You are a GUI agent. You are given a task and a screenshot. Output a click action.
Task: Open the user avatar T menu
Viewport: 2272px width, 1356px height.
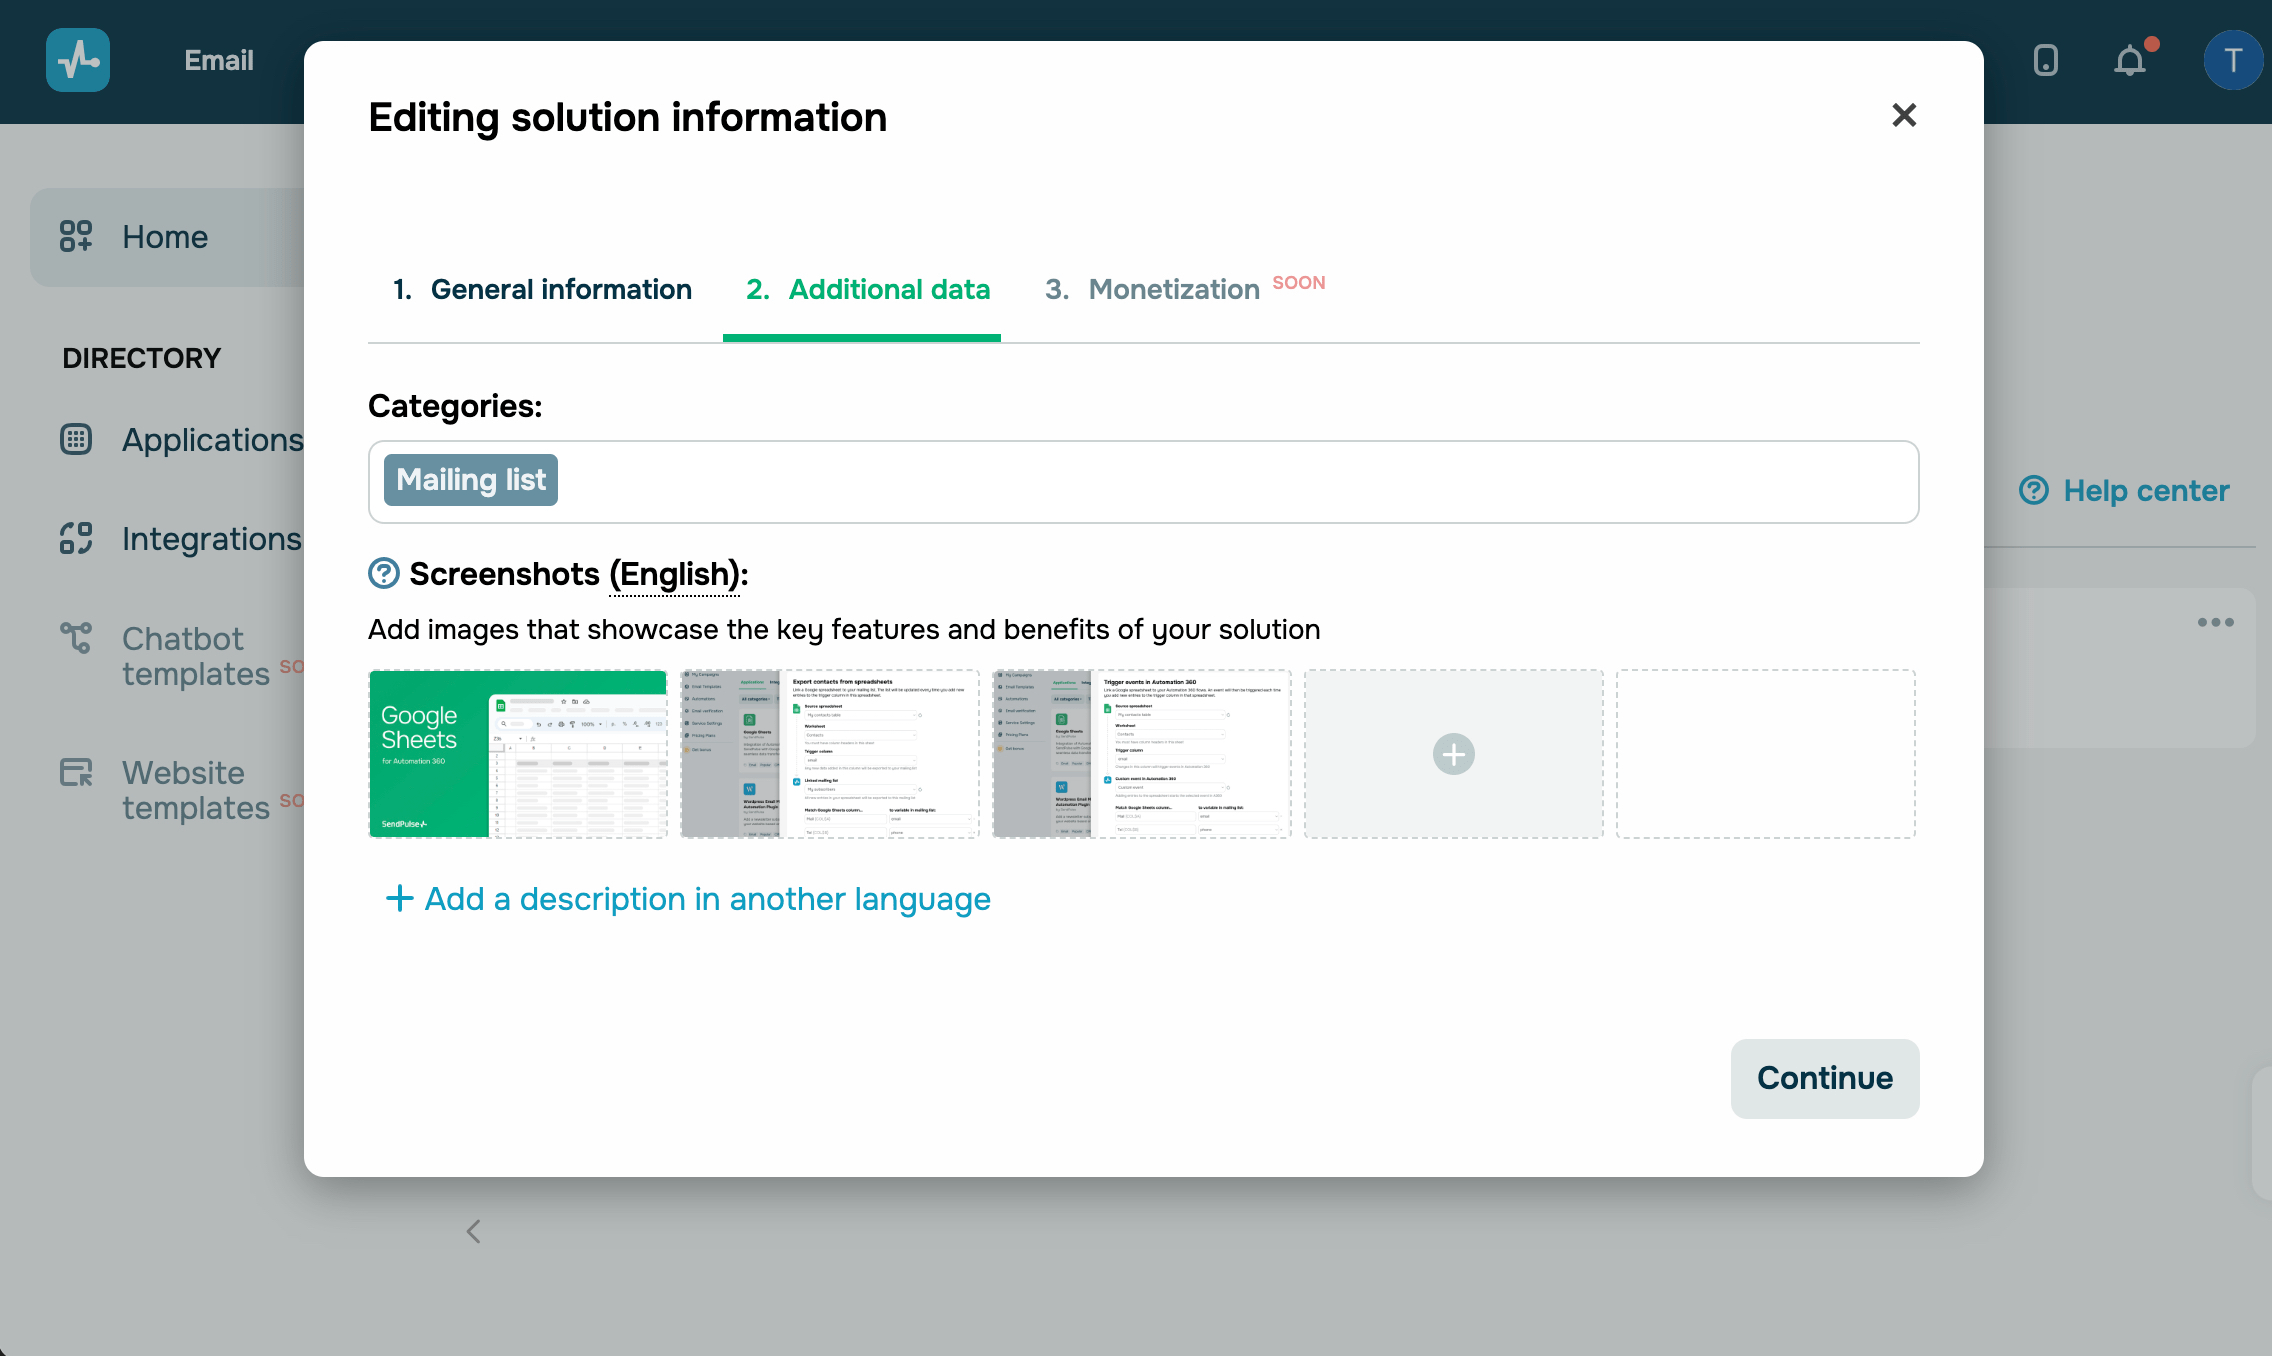[2232, 60]
